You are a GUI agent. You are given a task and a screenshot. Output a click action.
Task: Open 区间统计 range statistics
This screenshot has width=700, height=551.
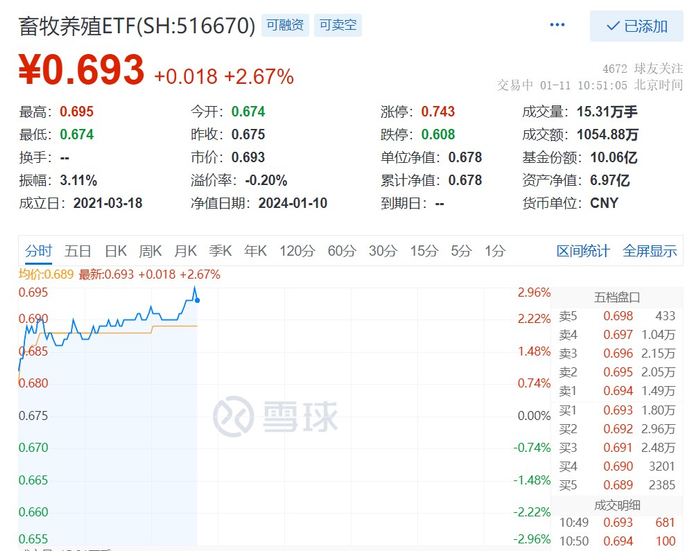tap(583, 251)
